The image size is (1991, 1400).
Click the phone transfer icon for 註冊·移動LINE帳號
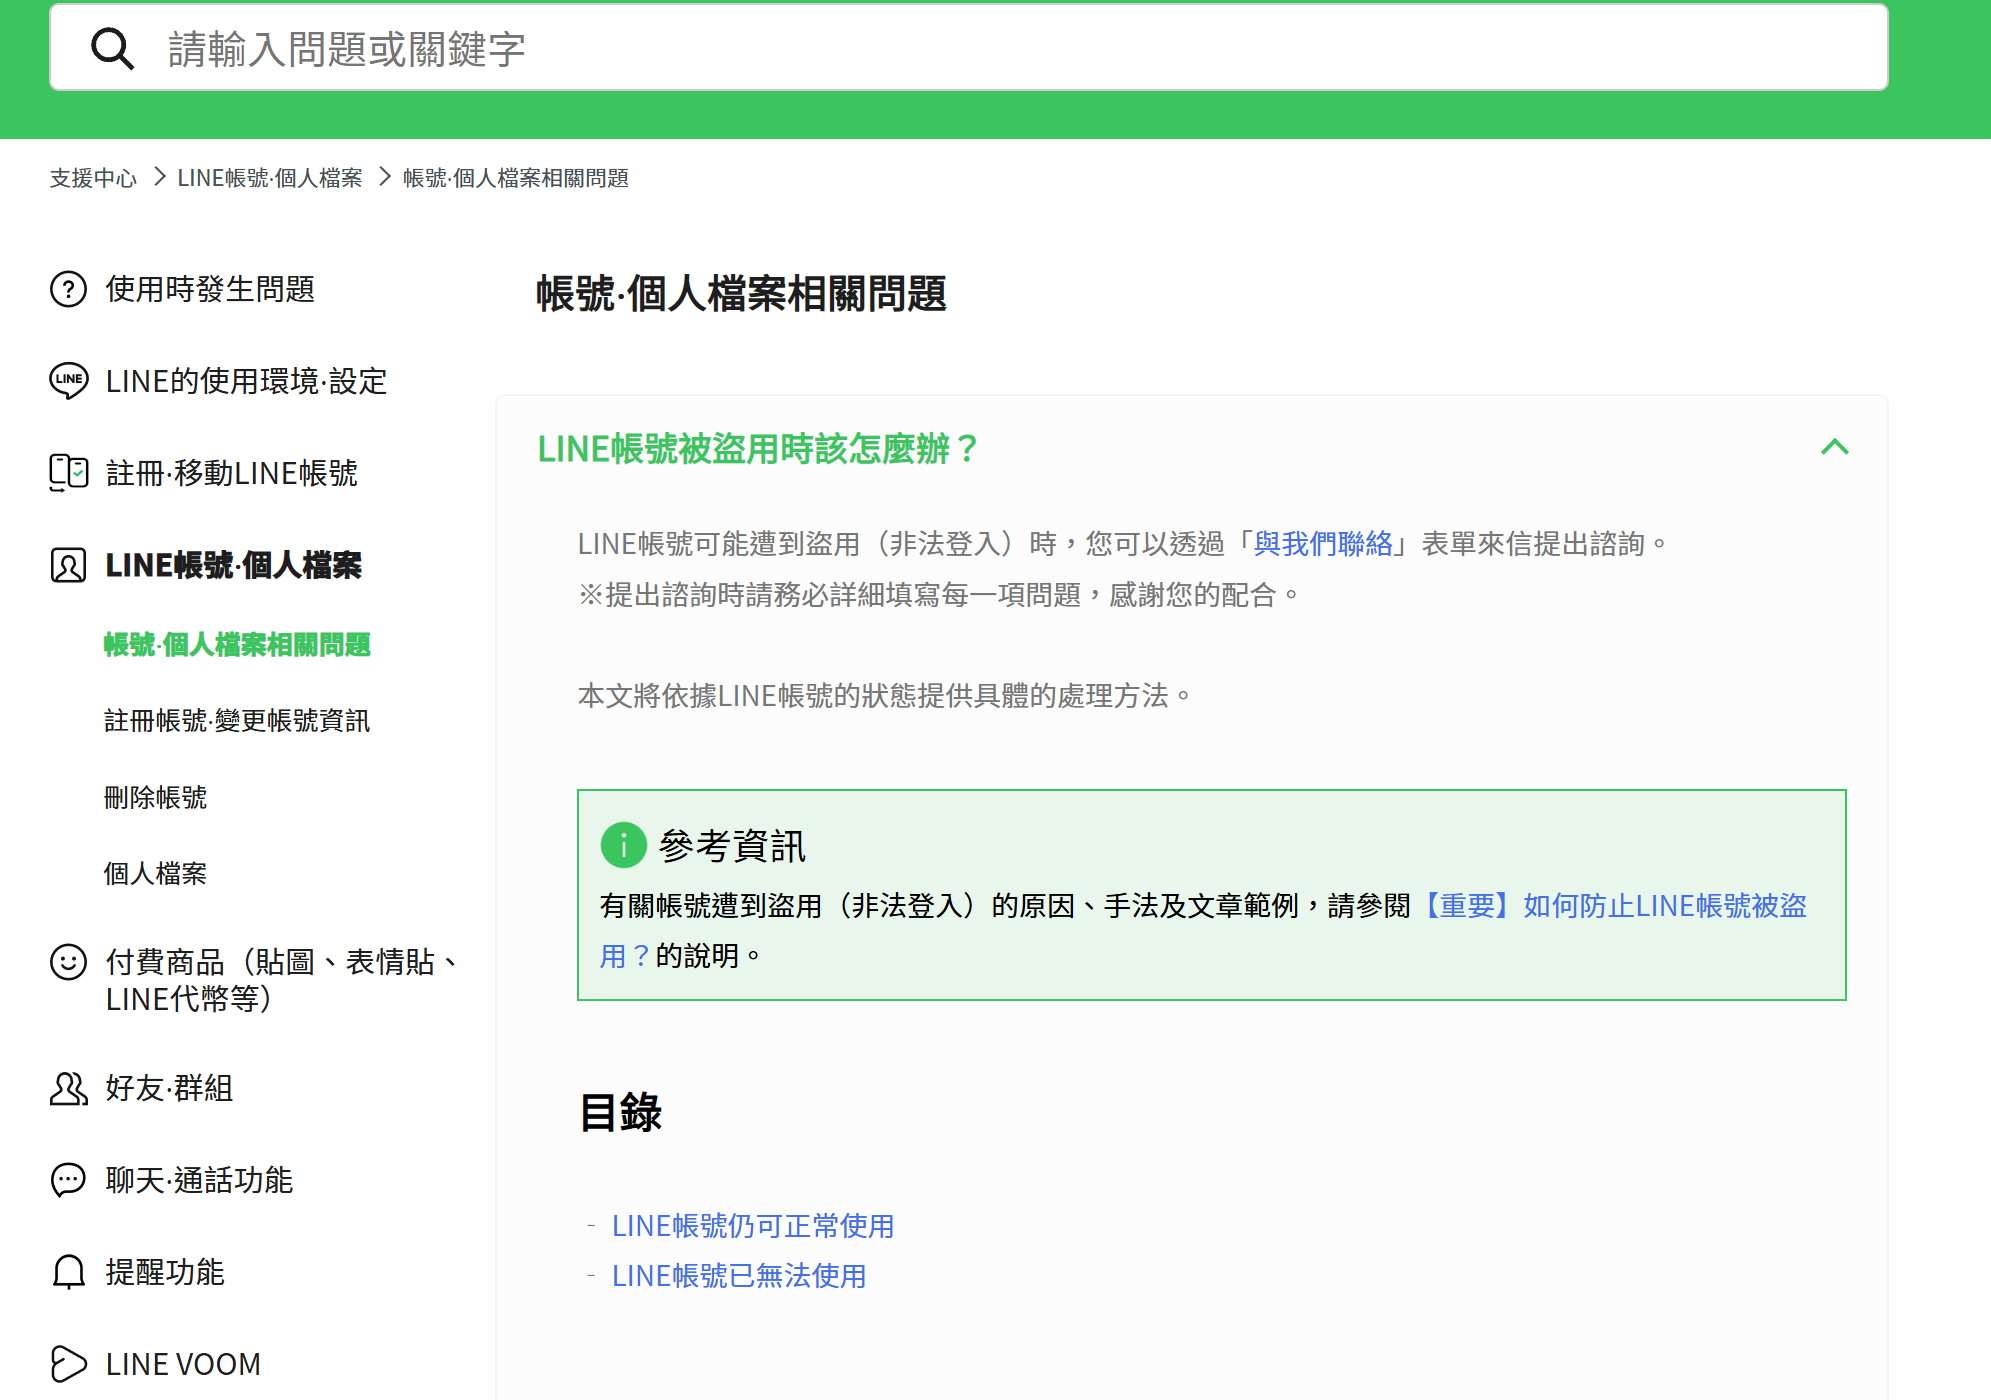(68, 472)
